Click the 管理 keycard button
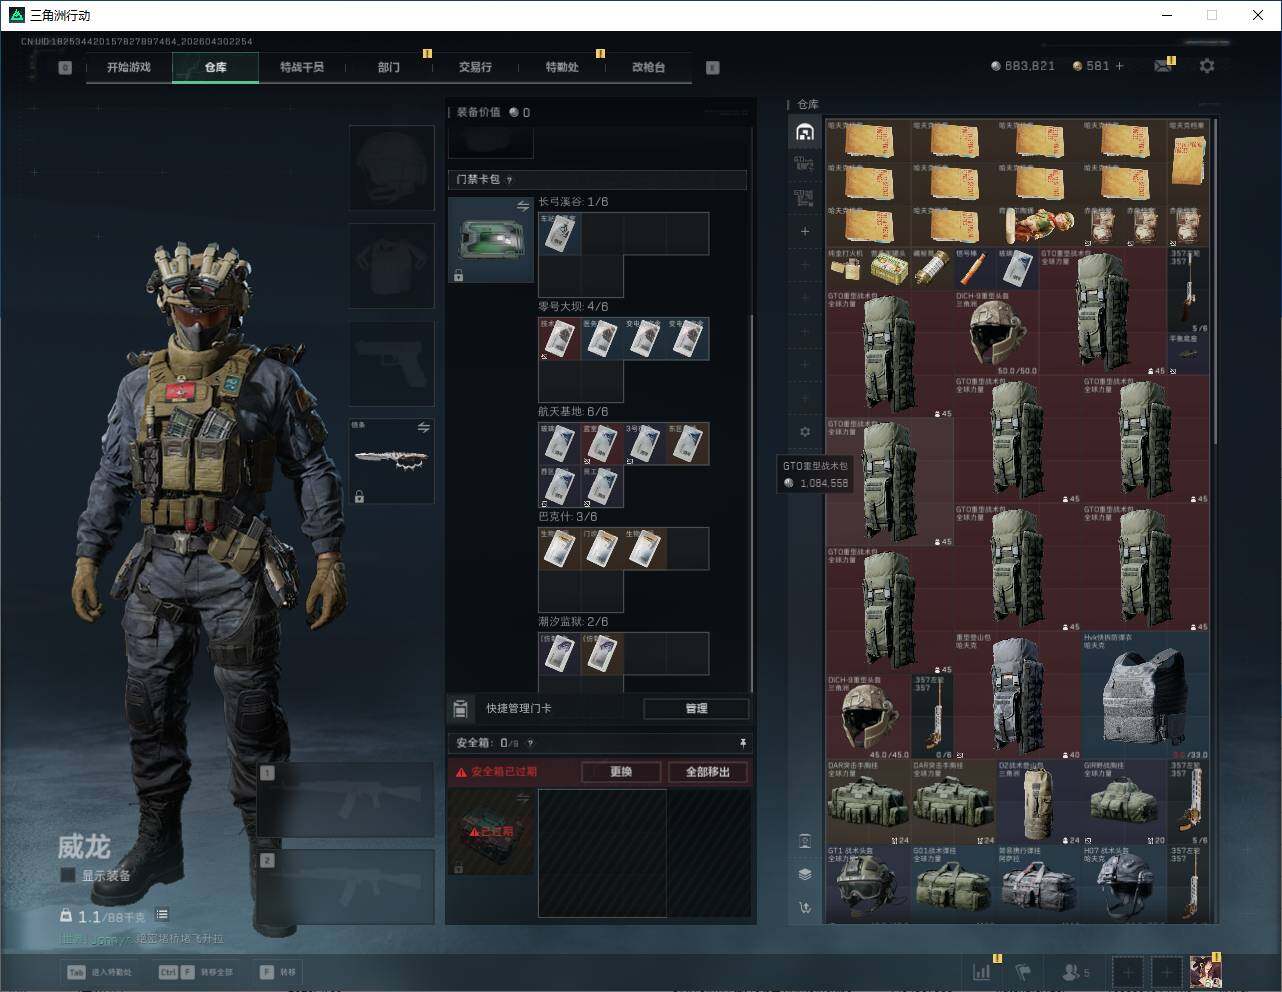This screenshot has width=1282, height=992. 696,709
